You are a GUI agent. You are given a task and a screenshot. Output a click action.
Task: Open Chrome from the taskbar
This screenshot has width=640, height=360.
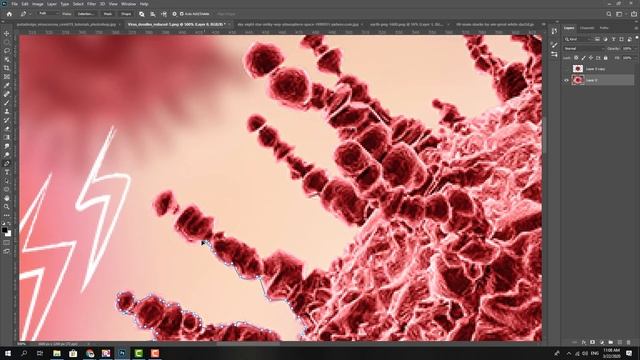pos(90,353)
